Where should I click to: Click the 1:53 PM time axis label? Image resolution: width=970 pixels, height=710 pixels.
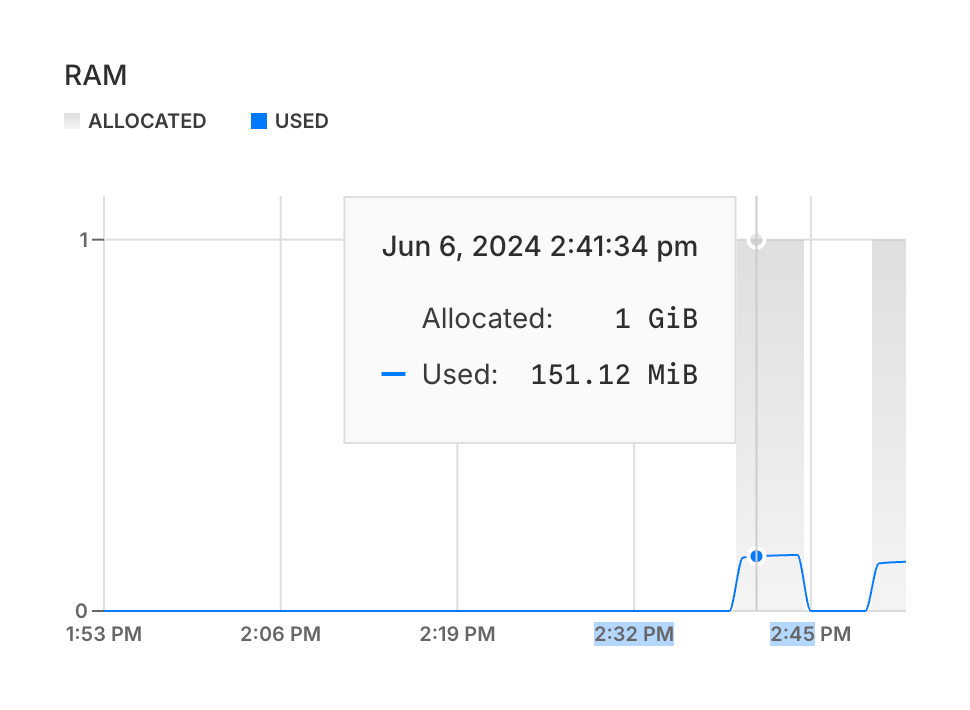point(104,634)
